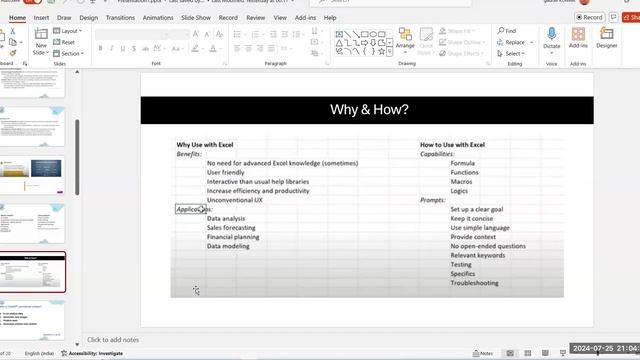Toggle text Shadow formatting
Viewport: 640px width, 360px height.
point(134,49)
